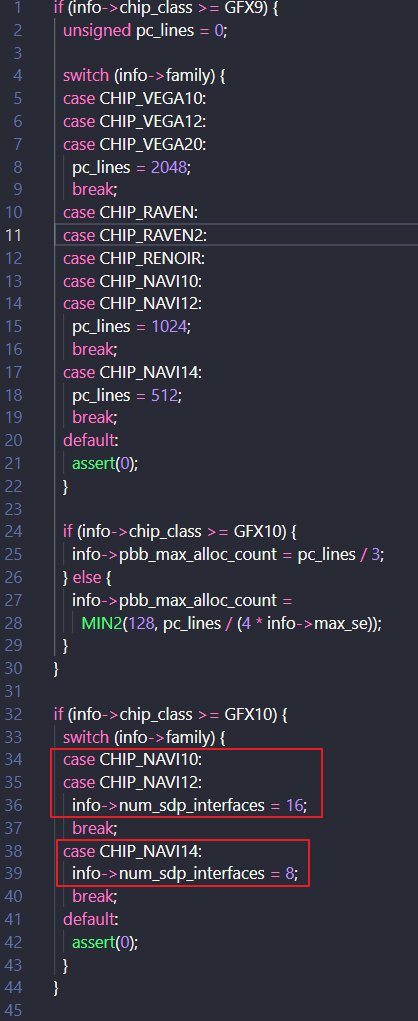This screenshot has width=418, height=1021.
Task: Click the else keyword on line 26
Action: click(x=84, y=578)
